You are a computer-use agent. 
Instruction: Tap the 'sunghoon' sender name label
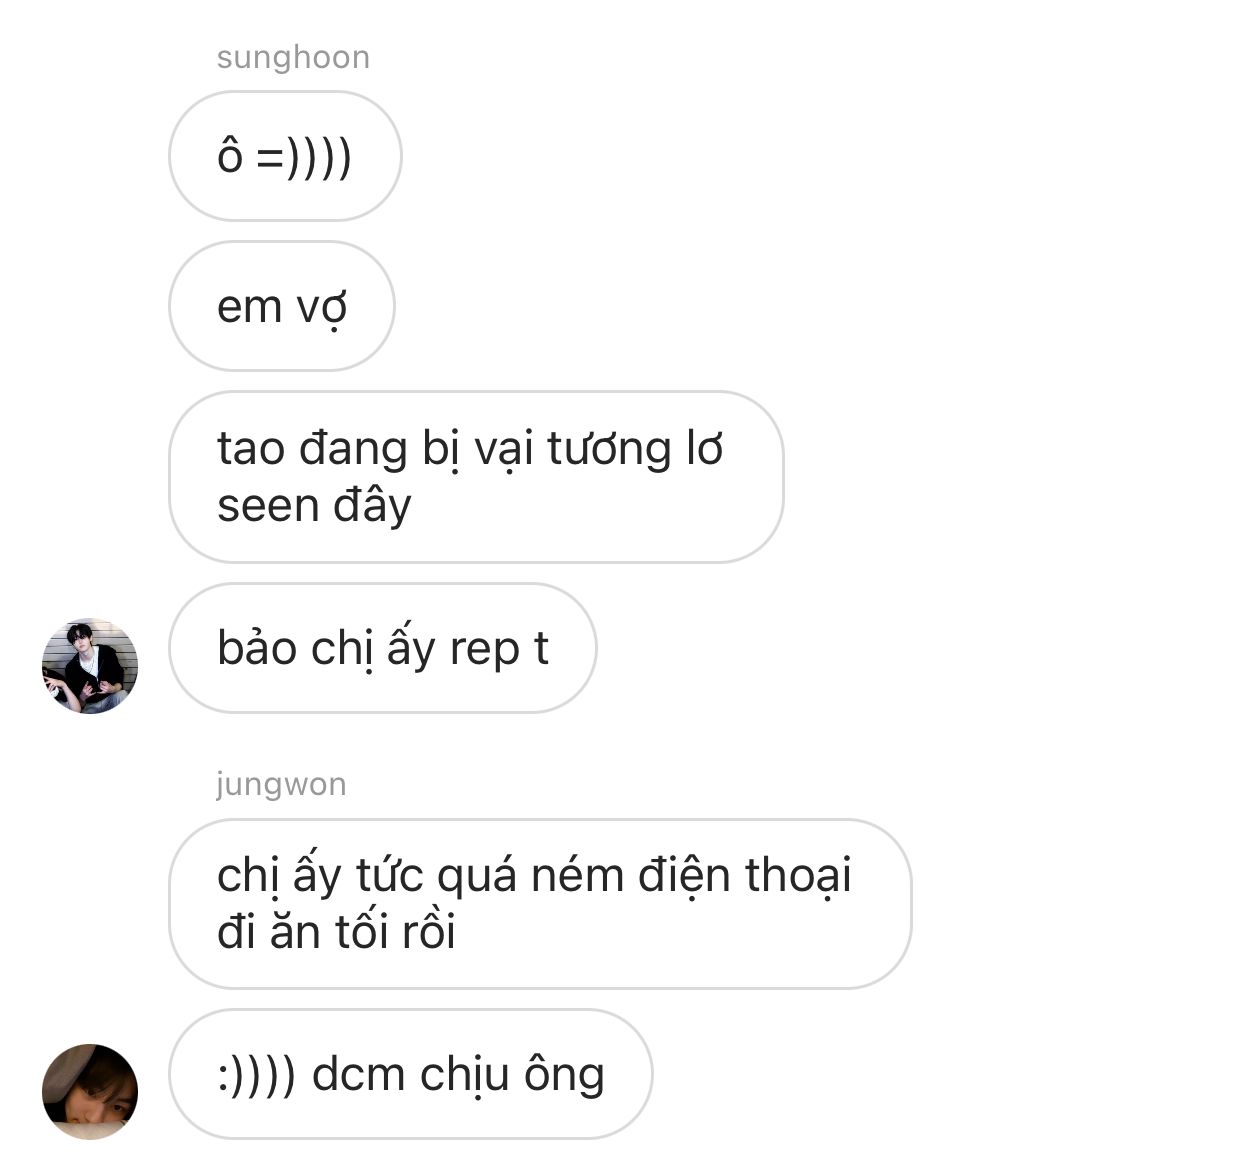(x=293, y=57)
